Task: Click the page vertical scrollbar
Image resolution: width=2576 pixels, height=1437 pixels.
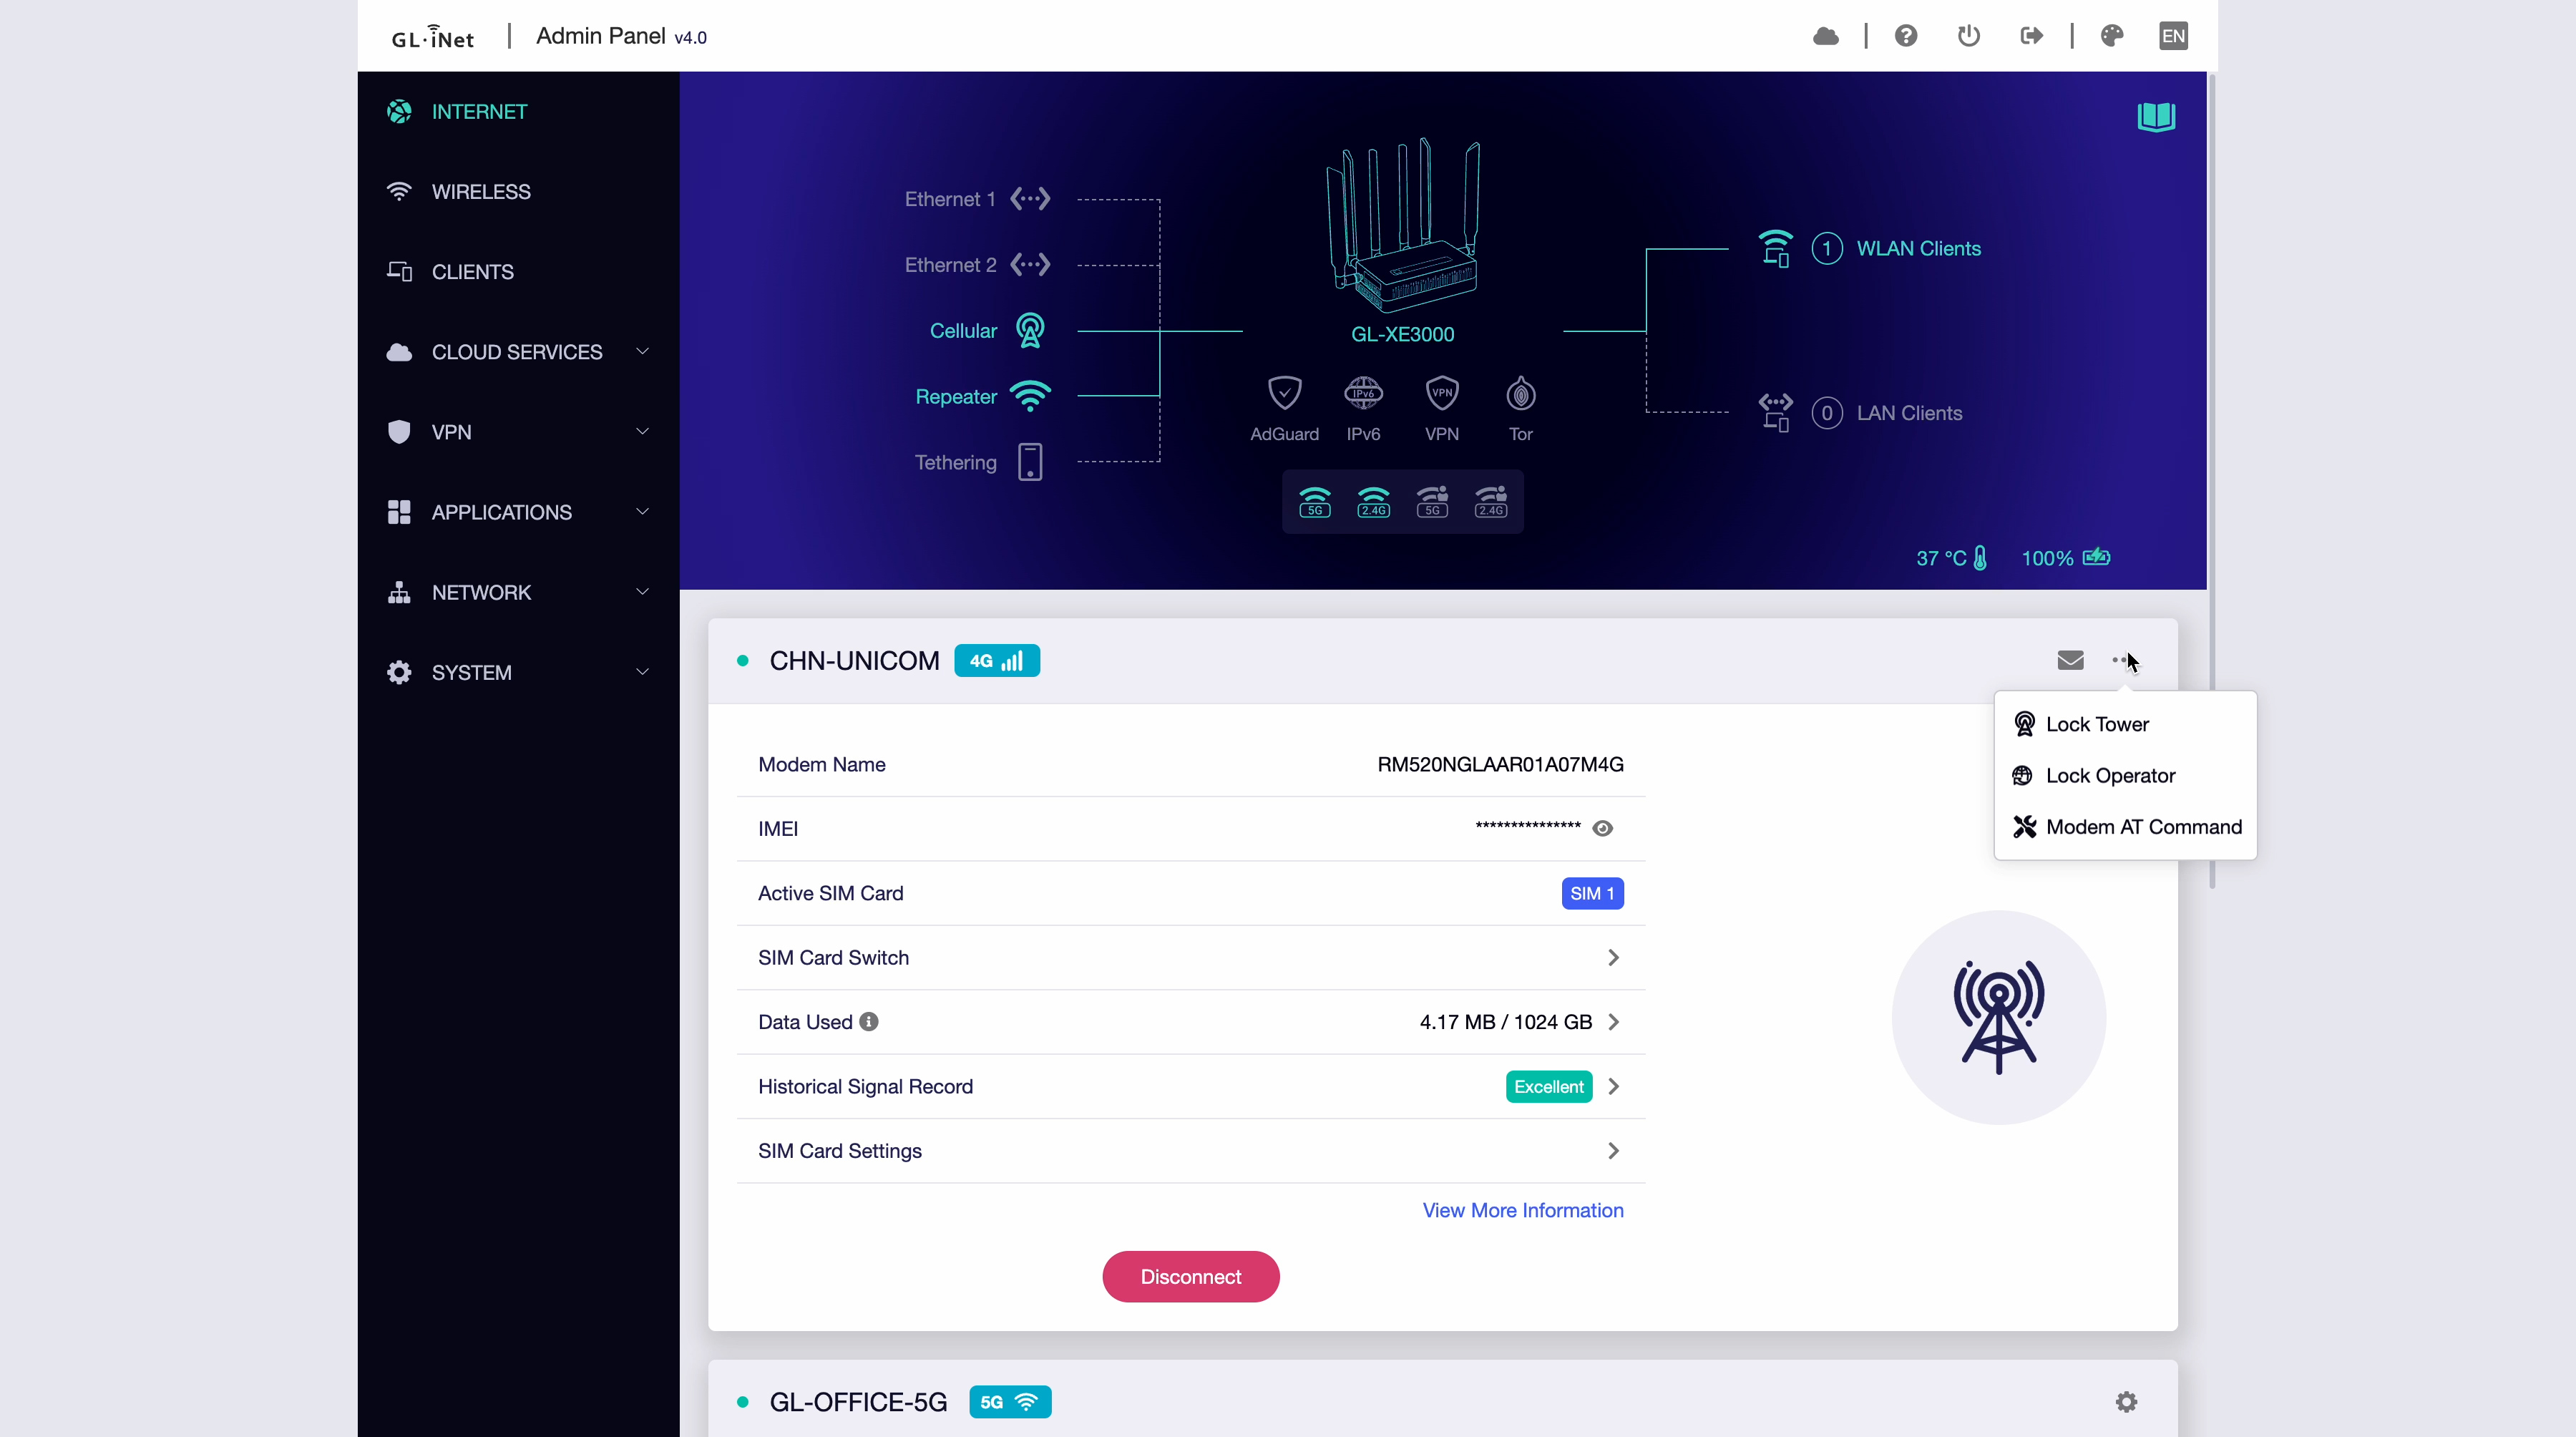Action: (x=2212, y=480)
